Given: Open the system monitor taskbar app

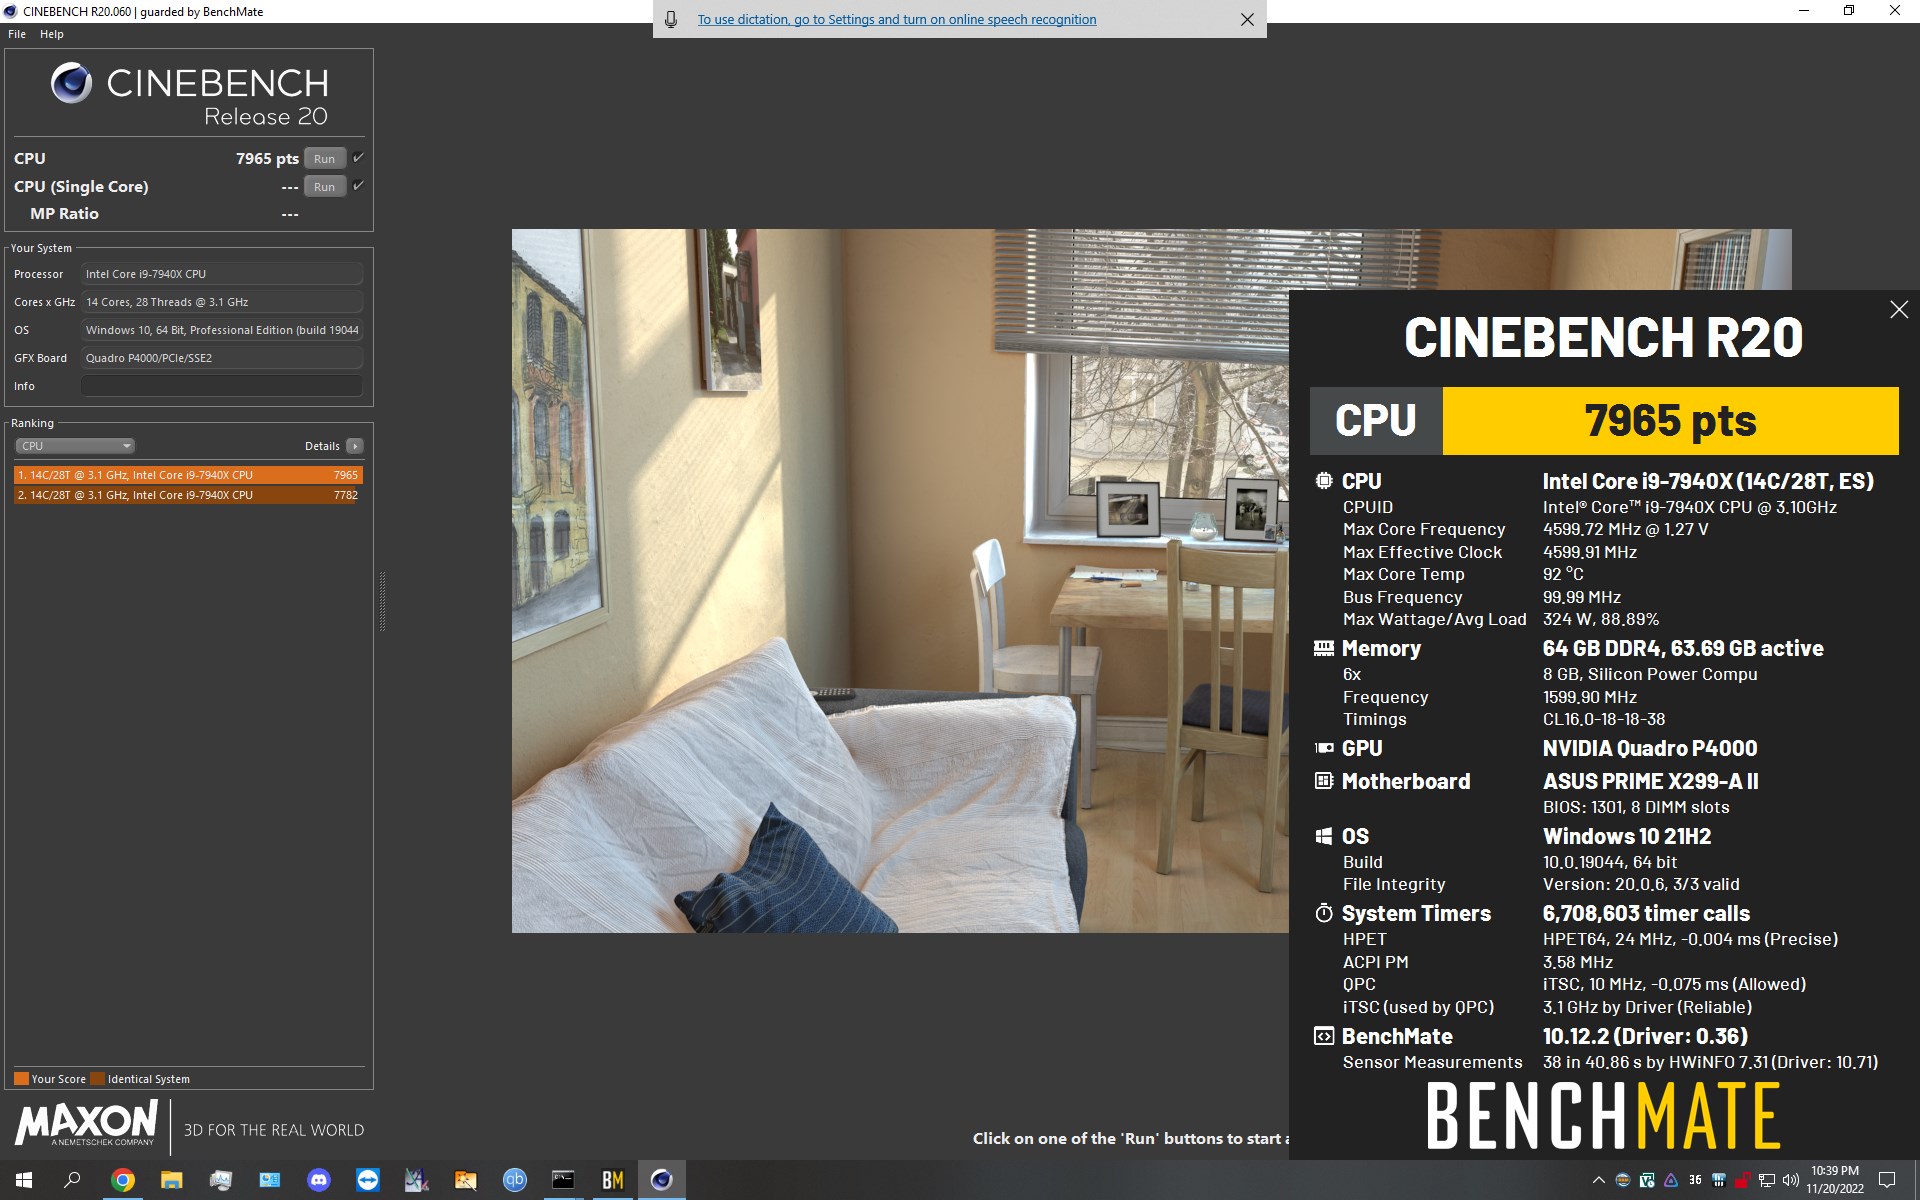Looking at the screenshot, I should tap(220, 1180).
